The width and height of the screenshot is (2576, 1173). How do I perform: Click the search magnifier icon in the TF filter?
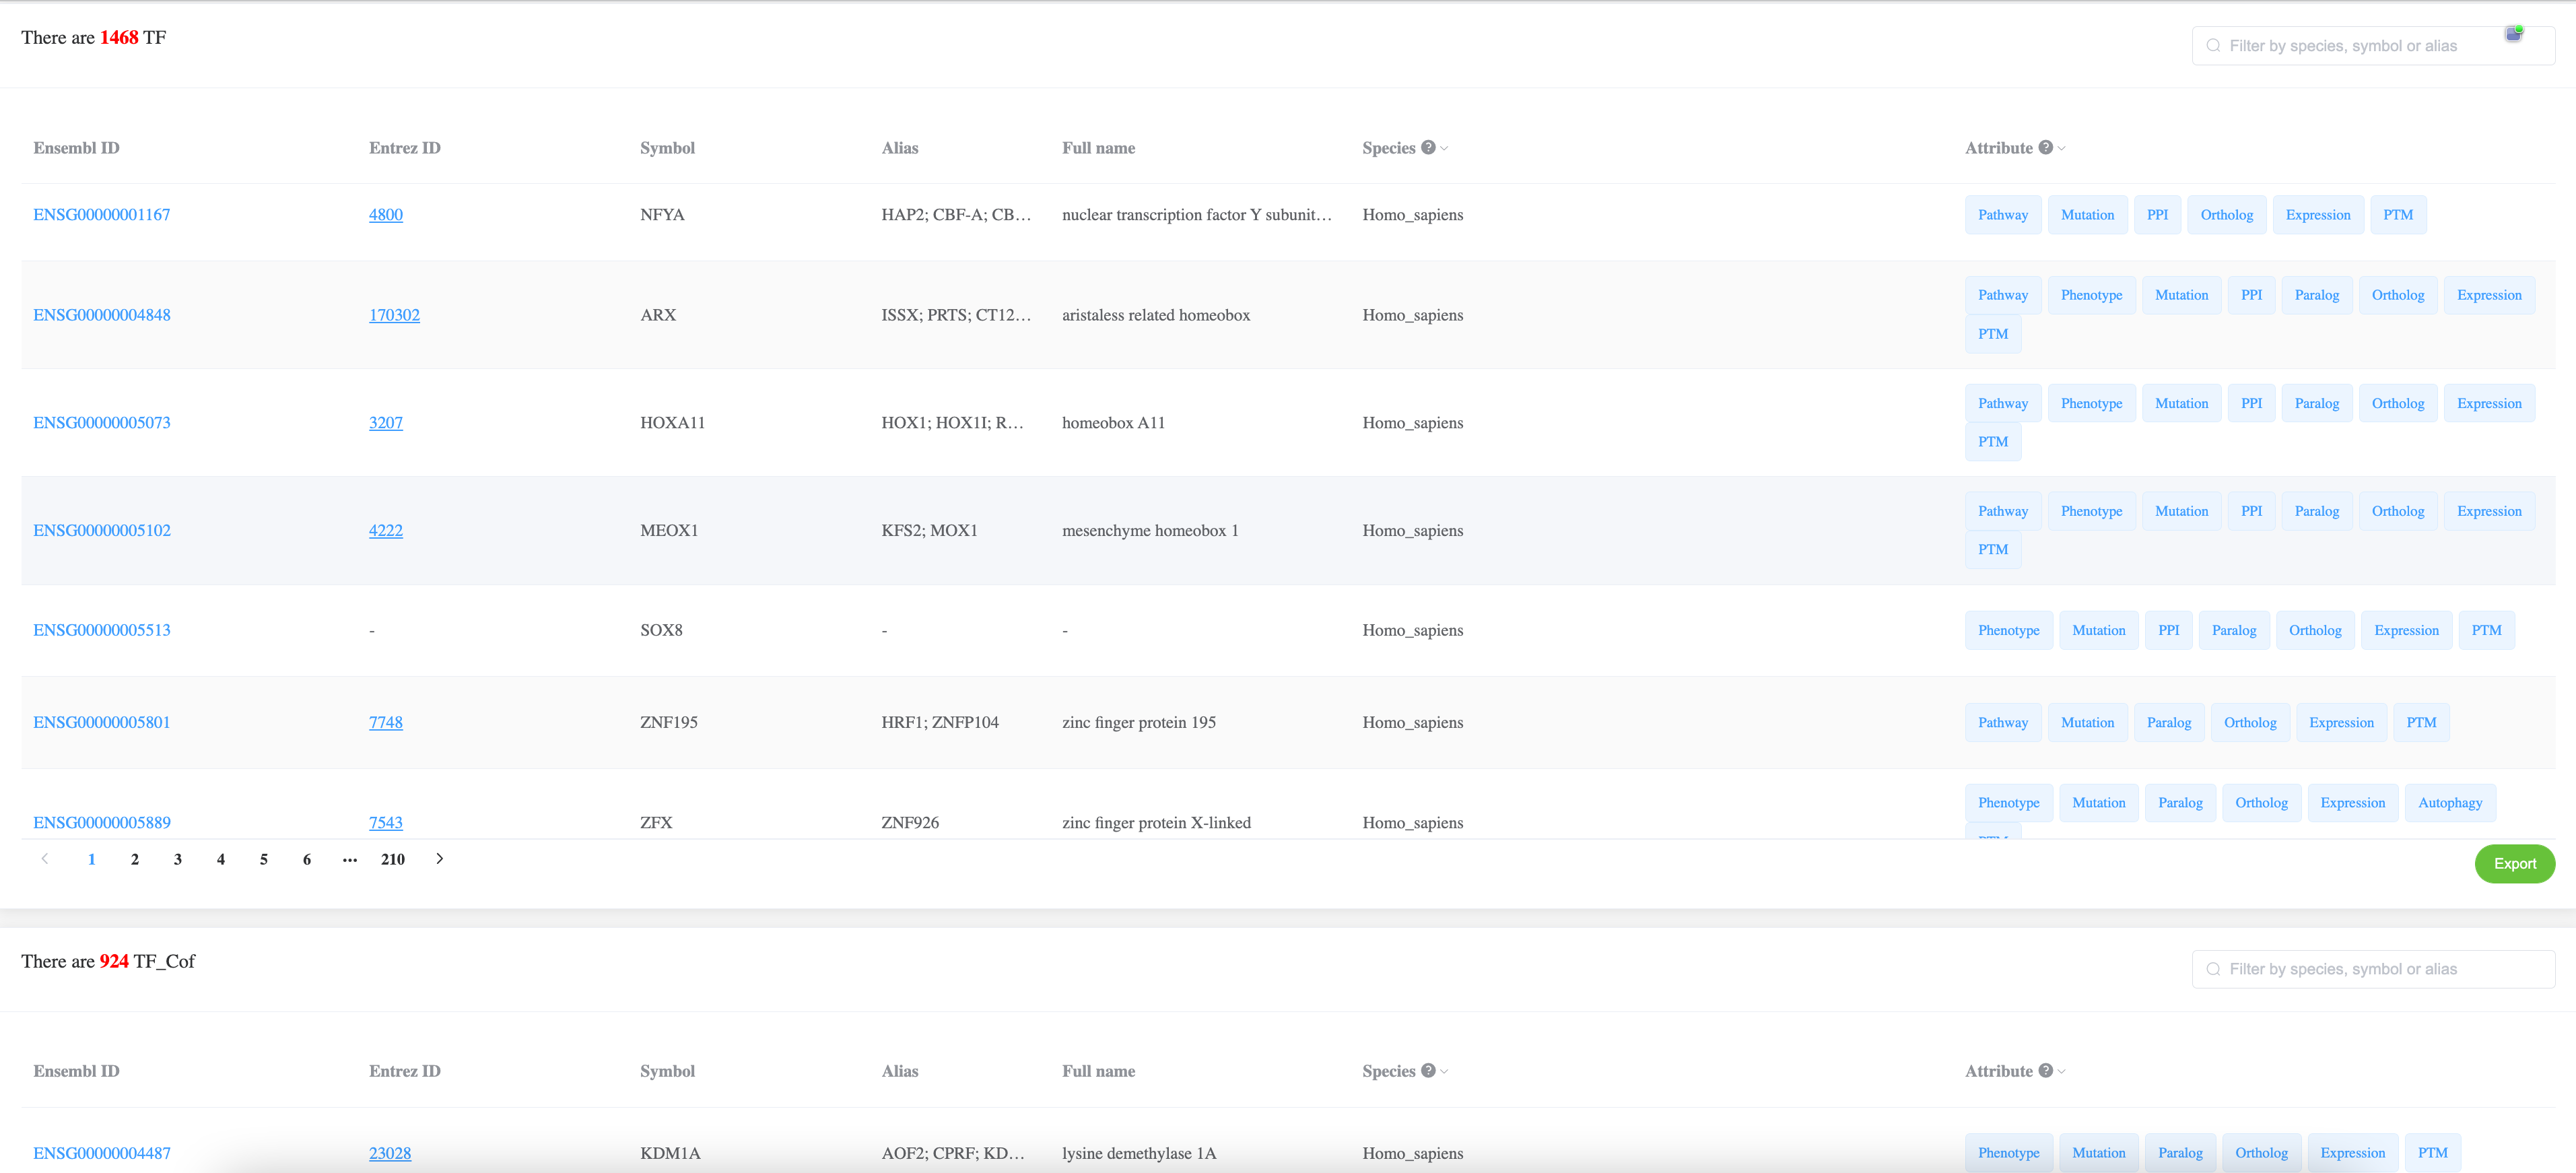[x=2213, y=46]
